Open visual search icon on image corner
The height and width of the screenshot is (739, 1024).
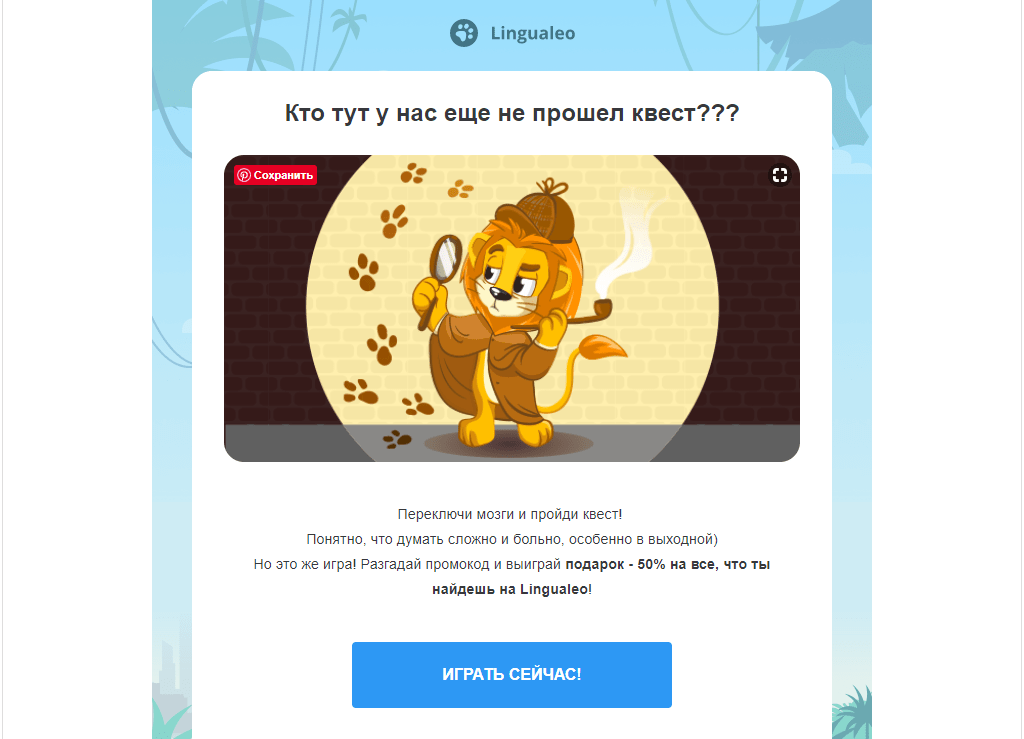coord(779,175)
